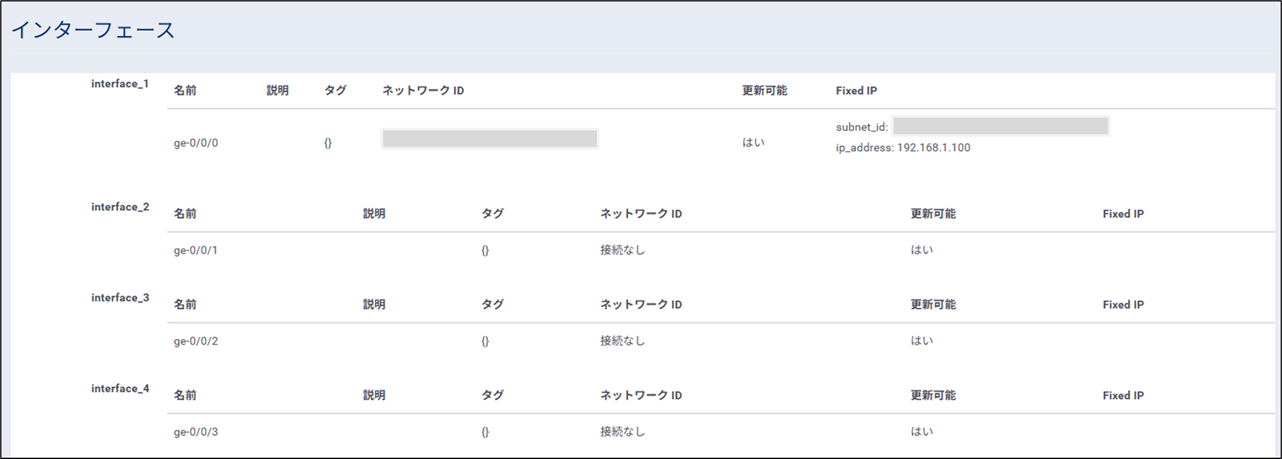Select the interface_3 row label
Viewport: 1282px width, 459px height.
[x=120, y=297]
